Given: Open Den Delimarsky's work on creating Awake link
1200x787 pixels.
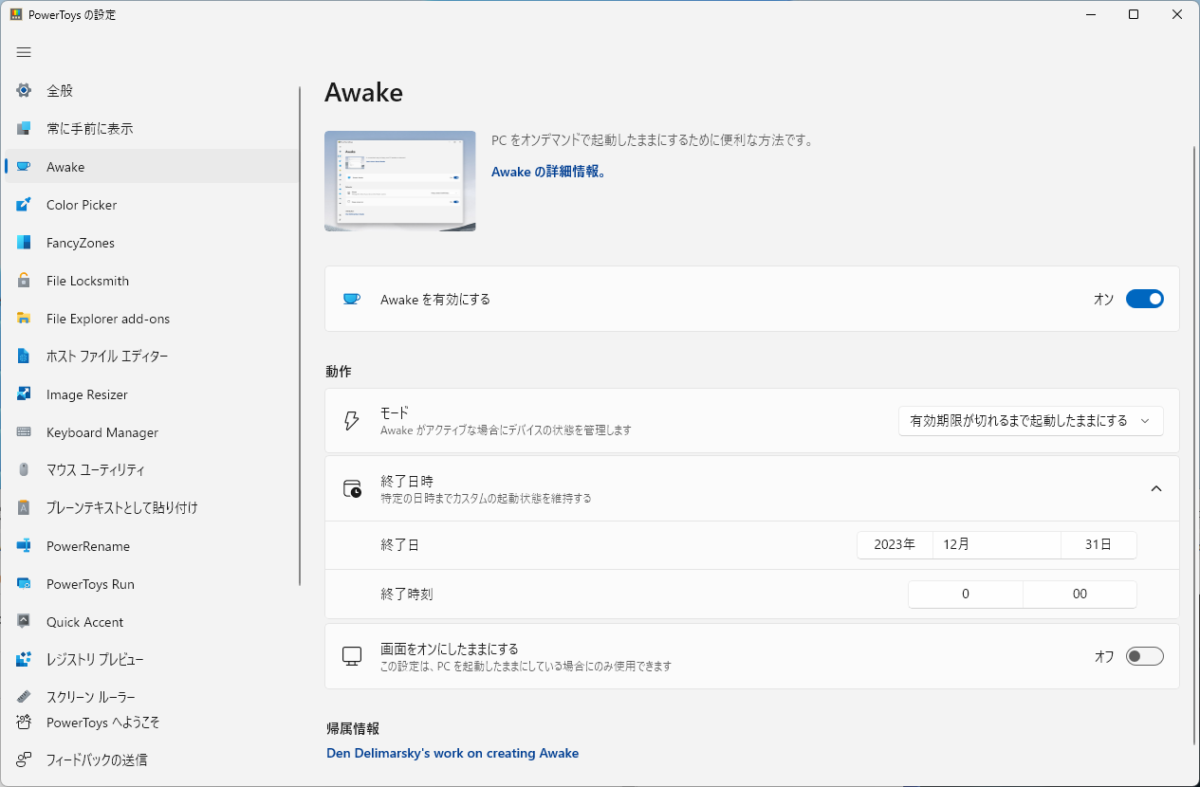Looking at the screenshot, I should [453, 753].
